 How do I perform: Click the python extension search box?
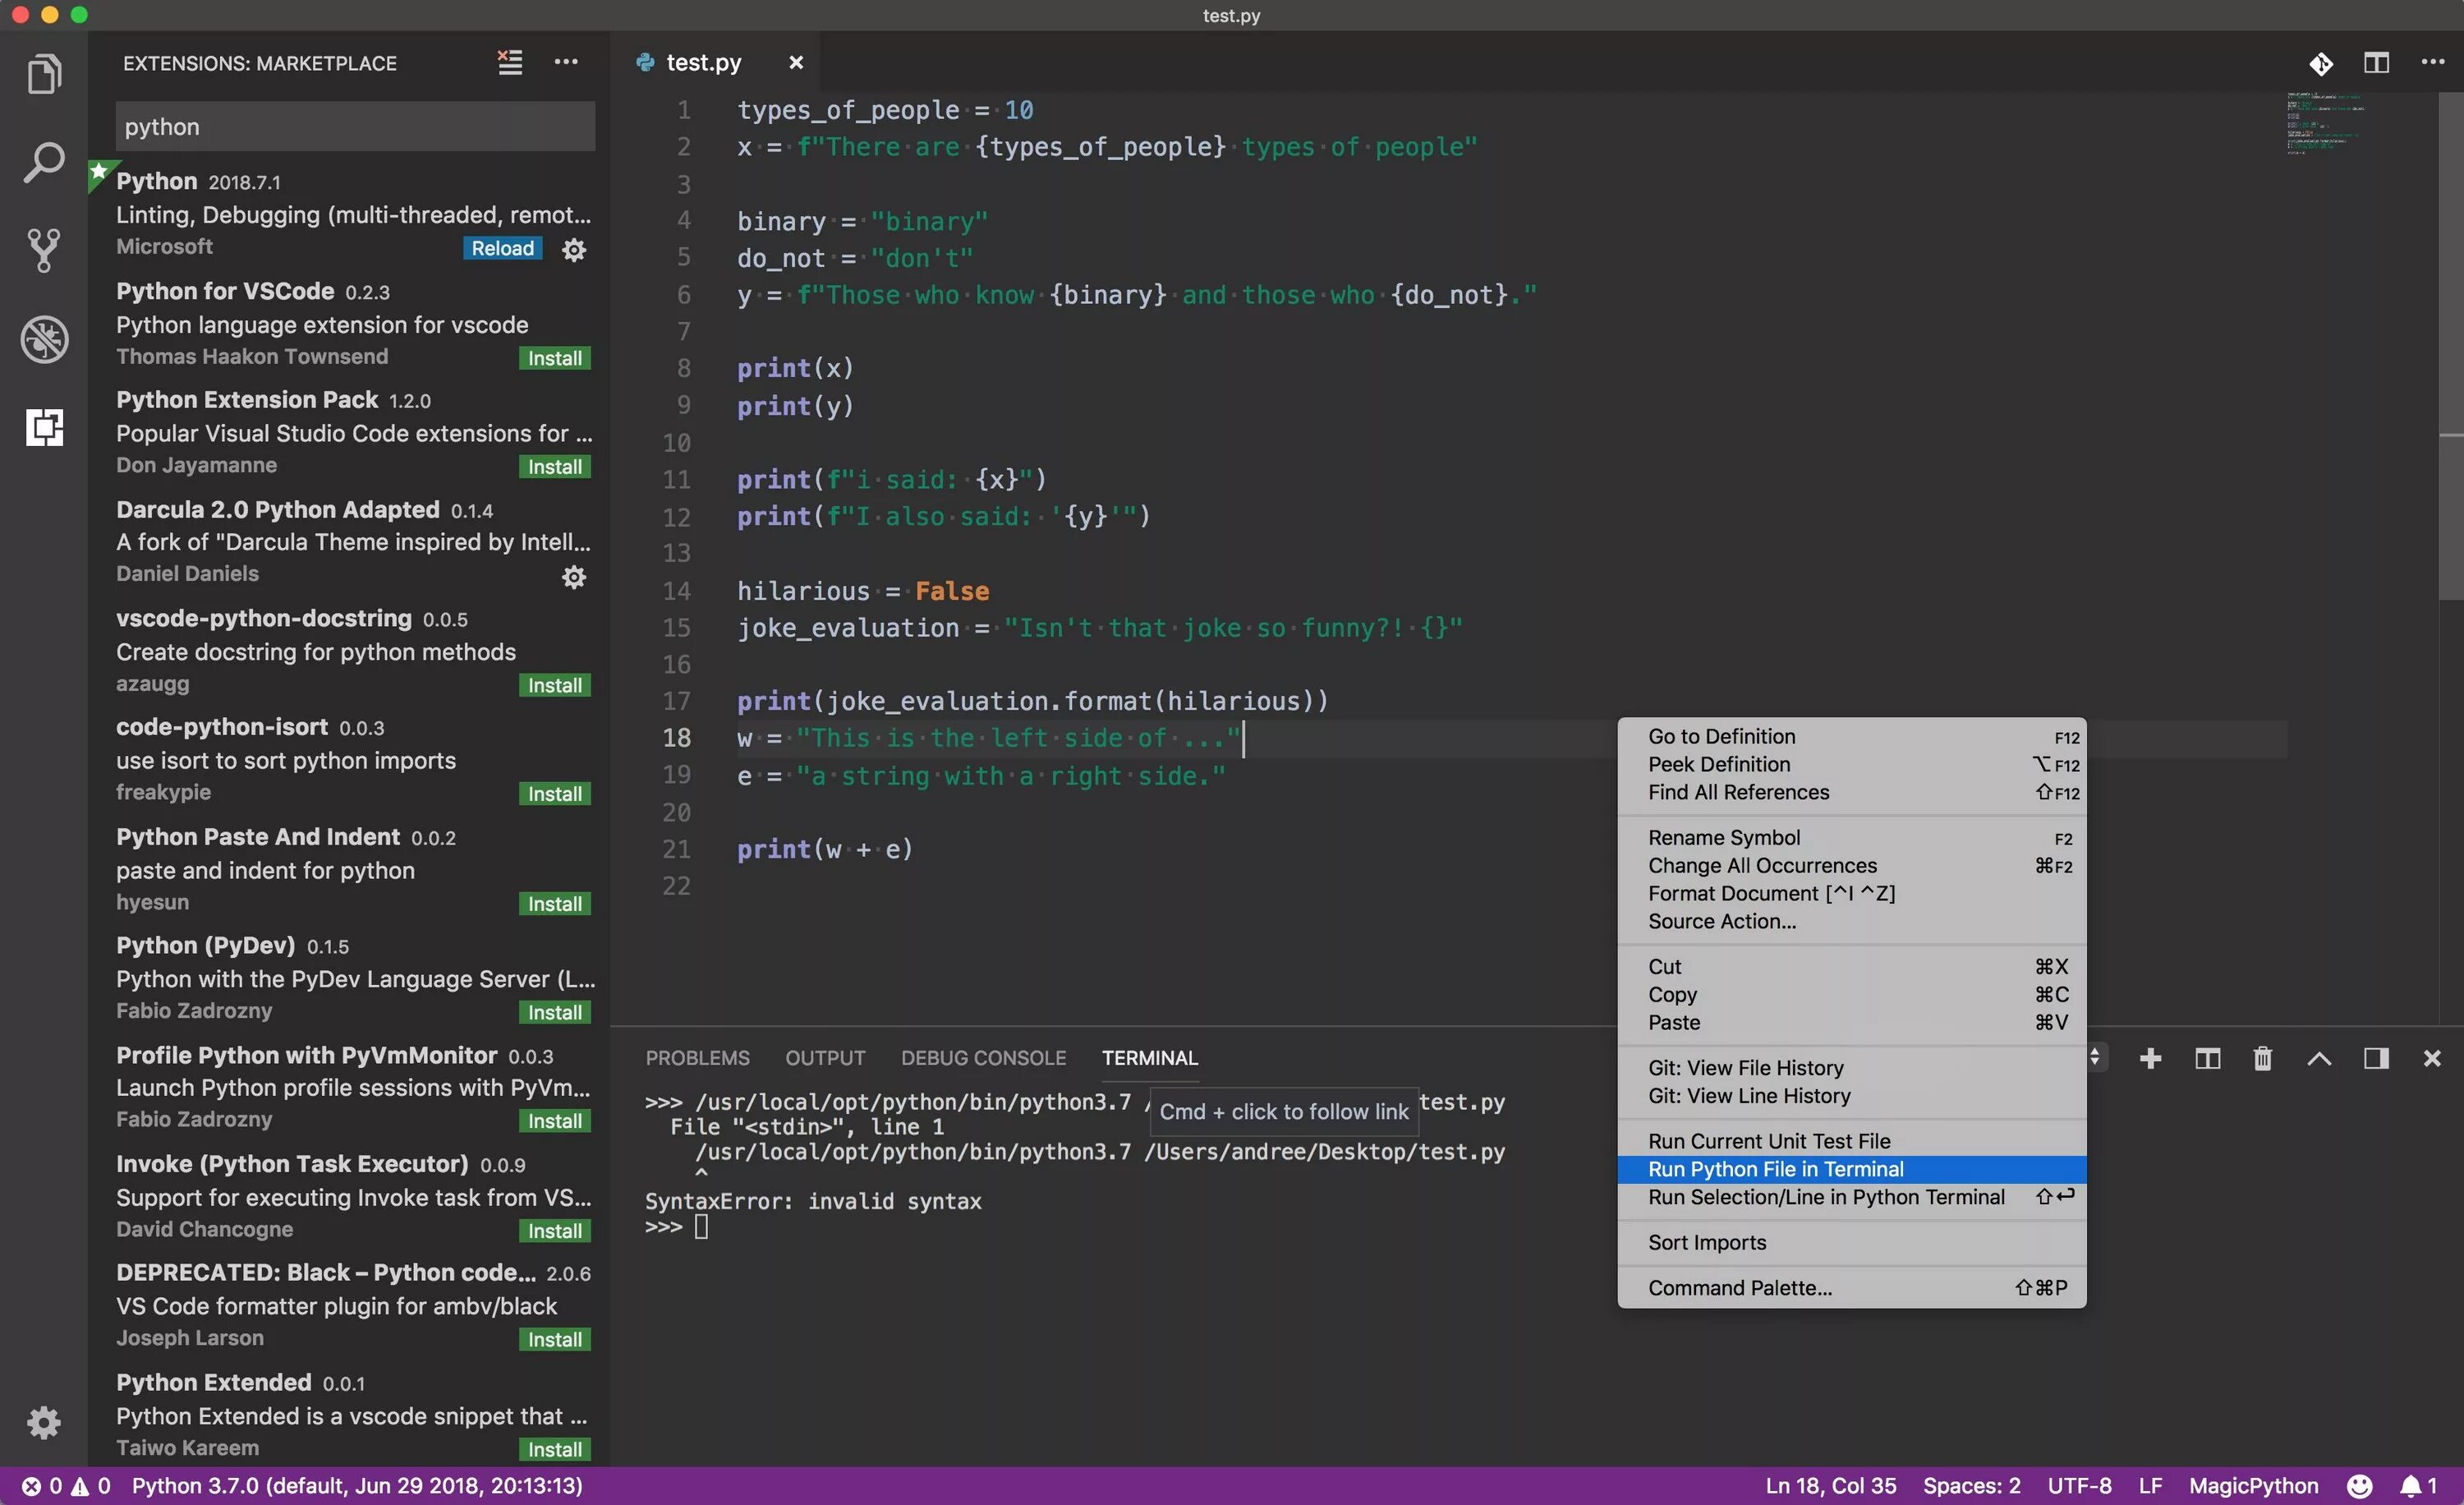[x=355, y=127]
